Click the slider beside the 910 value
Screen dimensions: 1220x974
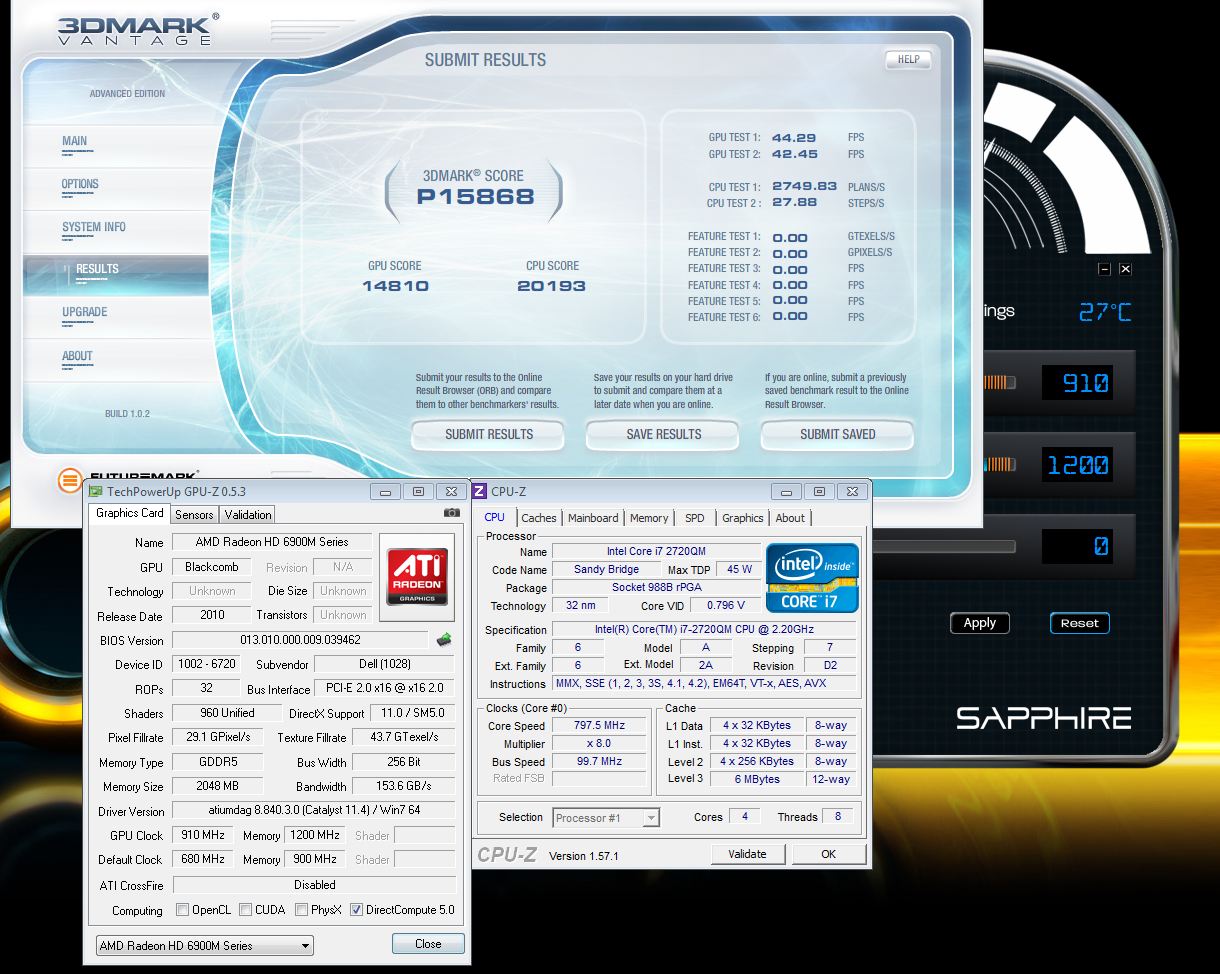point(999,382)
